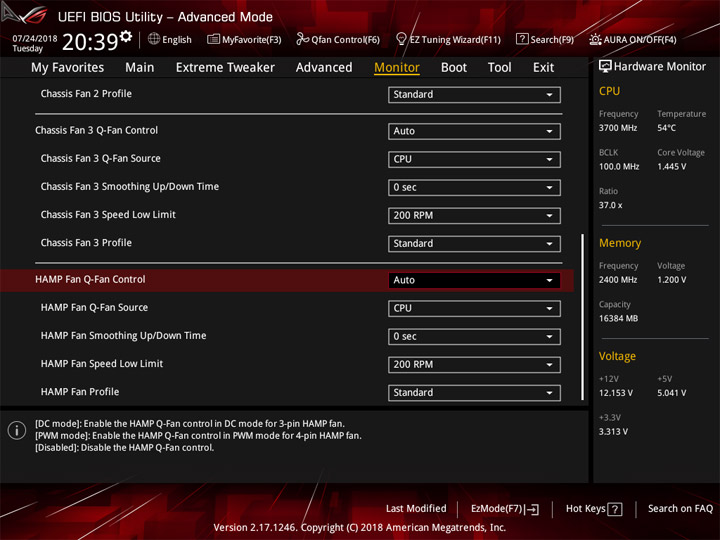Click the info icon beside help text
720x540 pixels.
(17, 430)
